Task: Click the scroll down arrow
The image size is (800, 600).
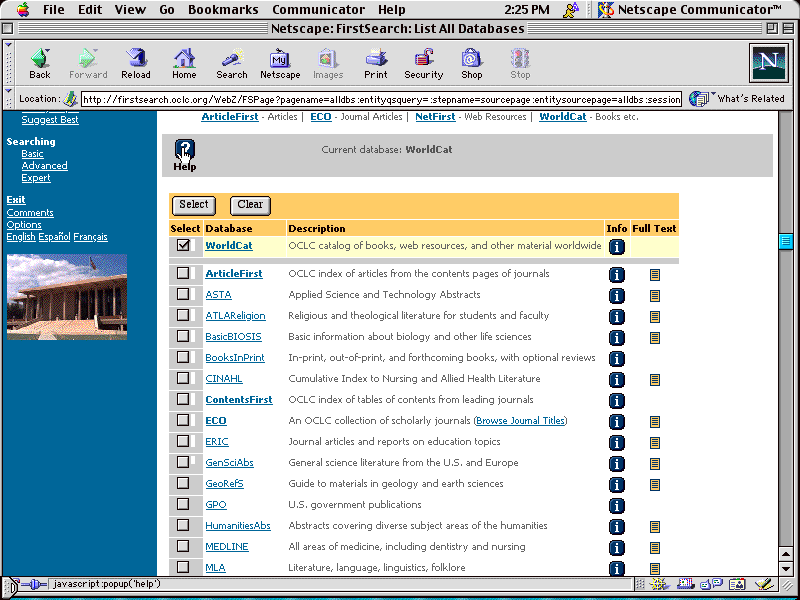Action: pyautogui.click(x=786, y=568)
